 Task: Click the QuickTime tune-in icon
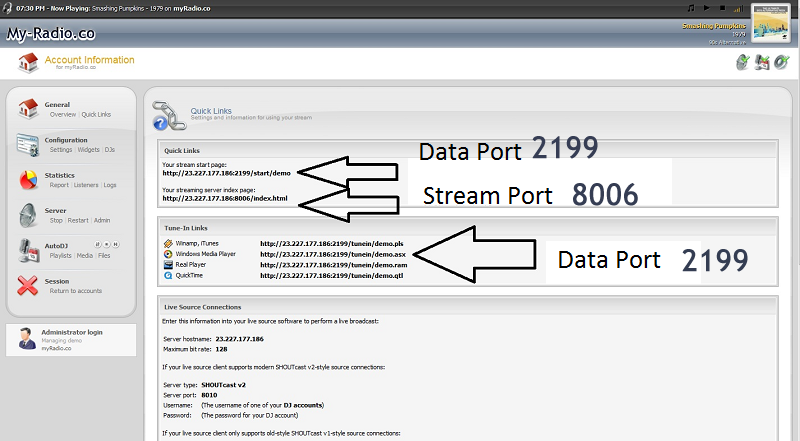[x=166, y=275]
